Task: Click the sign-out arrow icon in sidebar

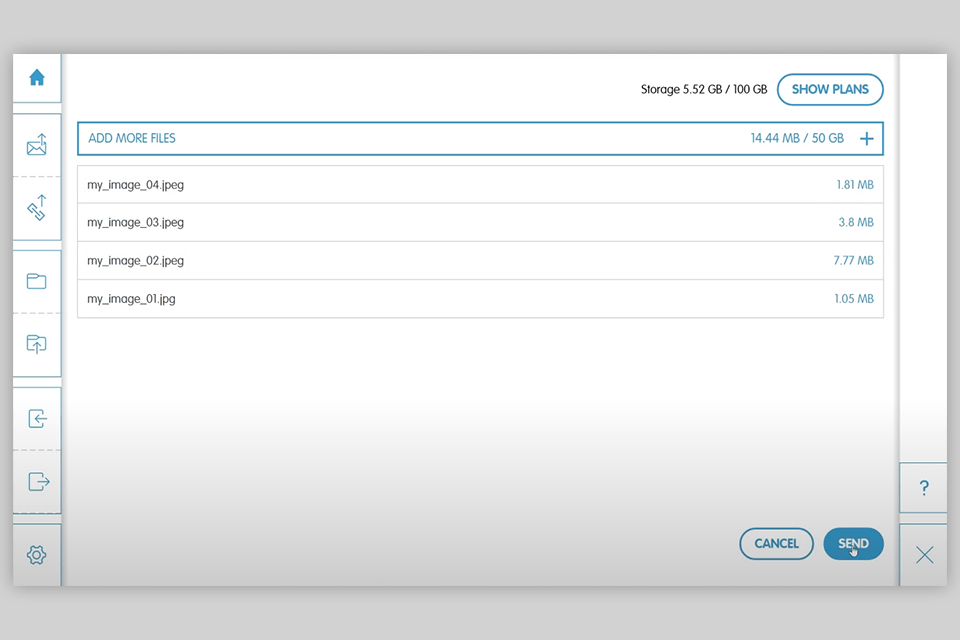Action: tap(38, 482)
